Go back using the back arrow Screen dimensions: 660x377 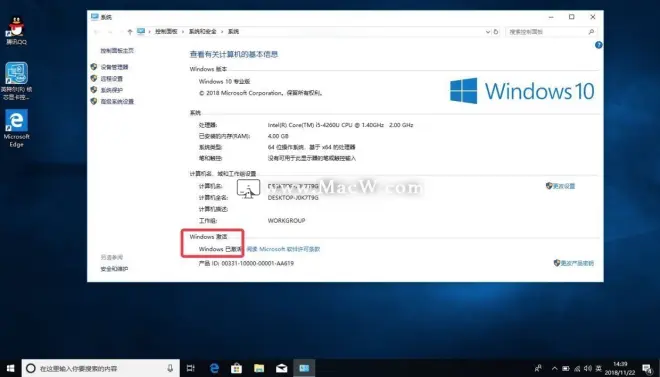(97, 32)
